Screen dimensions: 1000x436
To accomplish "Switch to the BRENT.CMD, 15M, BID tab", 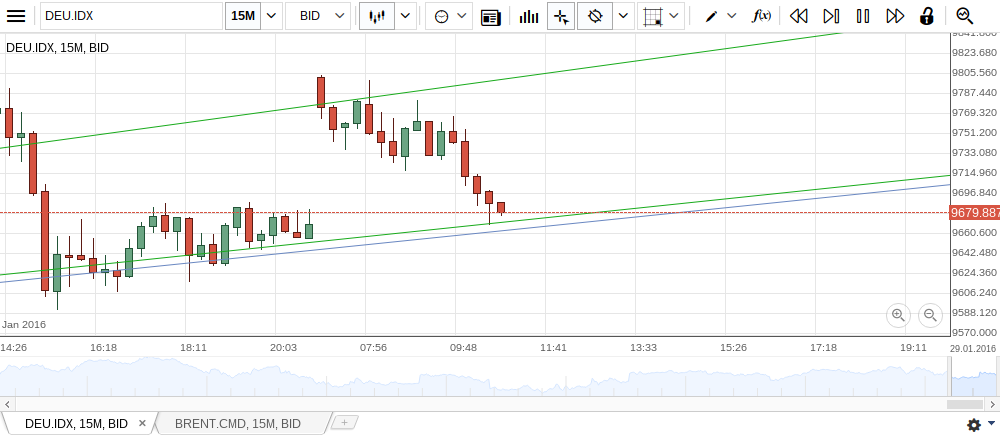I will point(238,424).
